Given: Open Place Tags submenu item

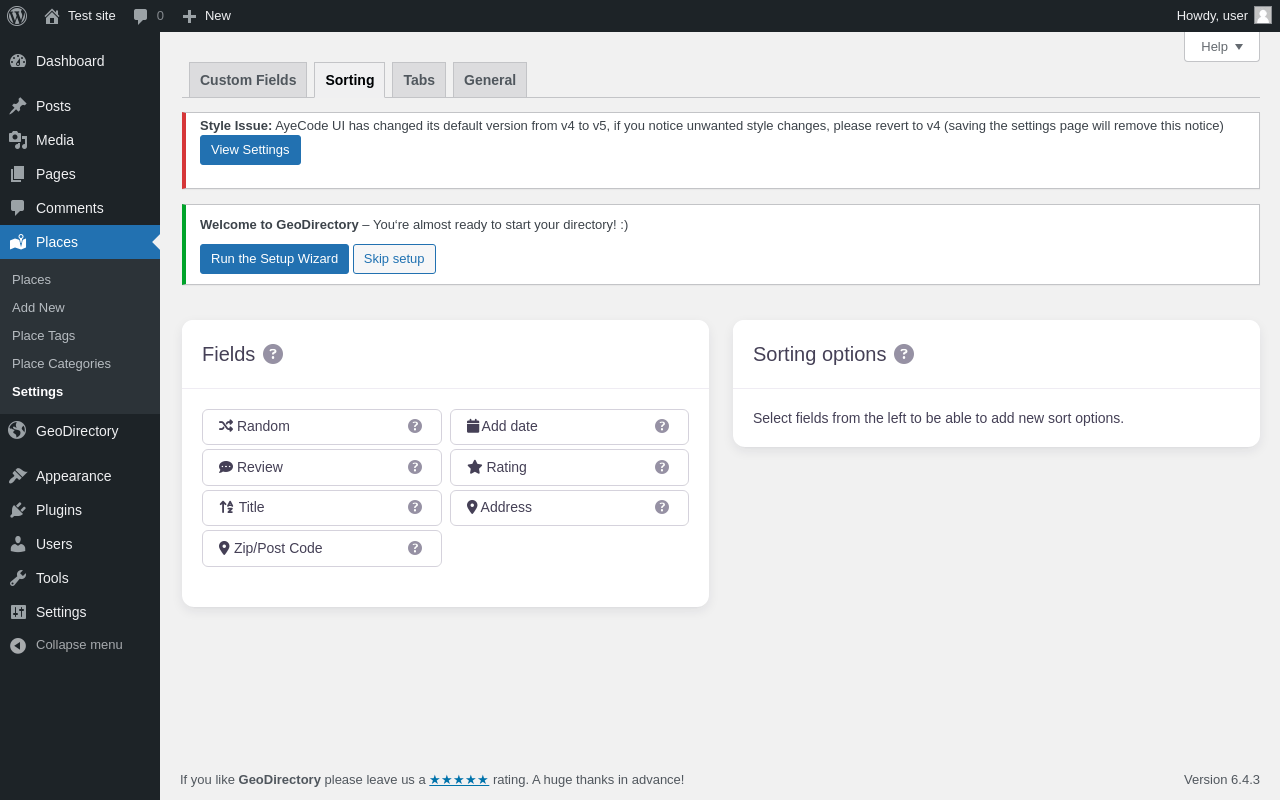Looking at the screenshot, I should (43, 336).
